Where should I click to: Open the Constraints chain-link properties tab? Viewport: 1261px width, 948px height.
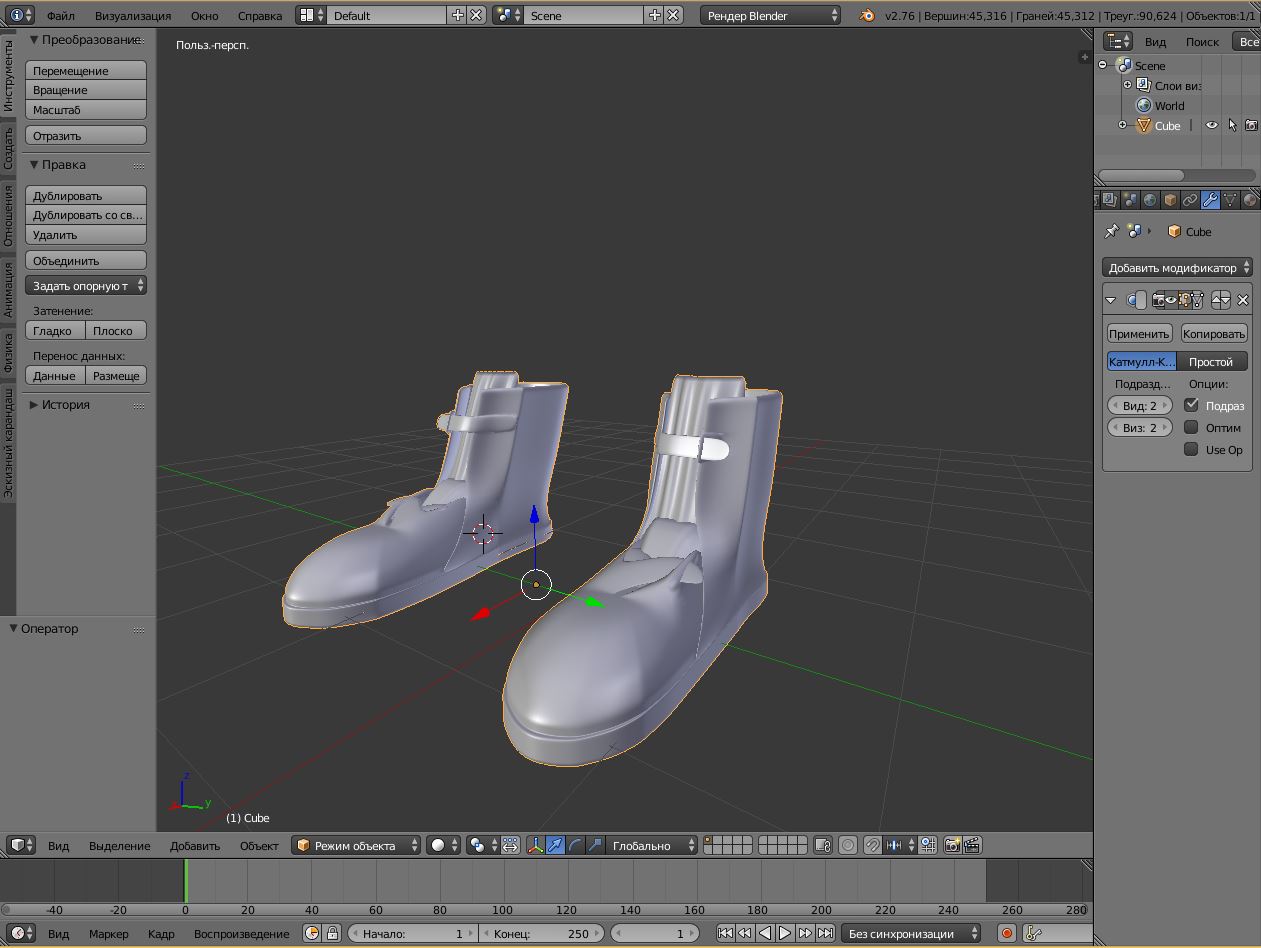pyautogui.click(x=1190, y=200)
